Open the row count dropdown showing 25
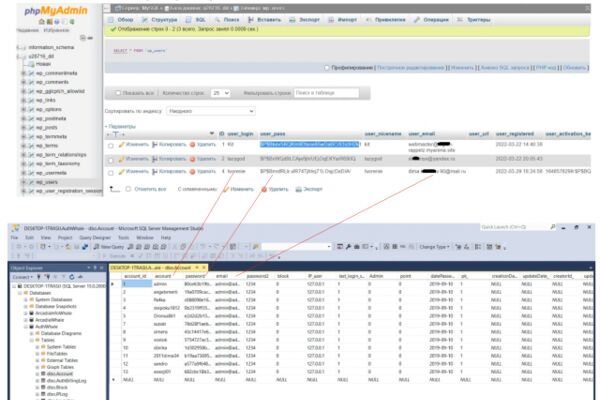The width and height of the screenshot is (600, 400). tap(220, 93)
